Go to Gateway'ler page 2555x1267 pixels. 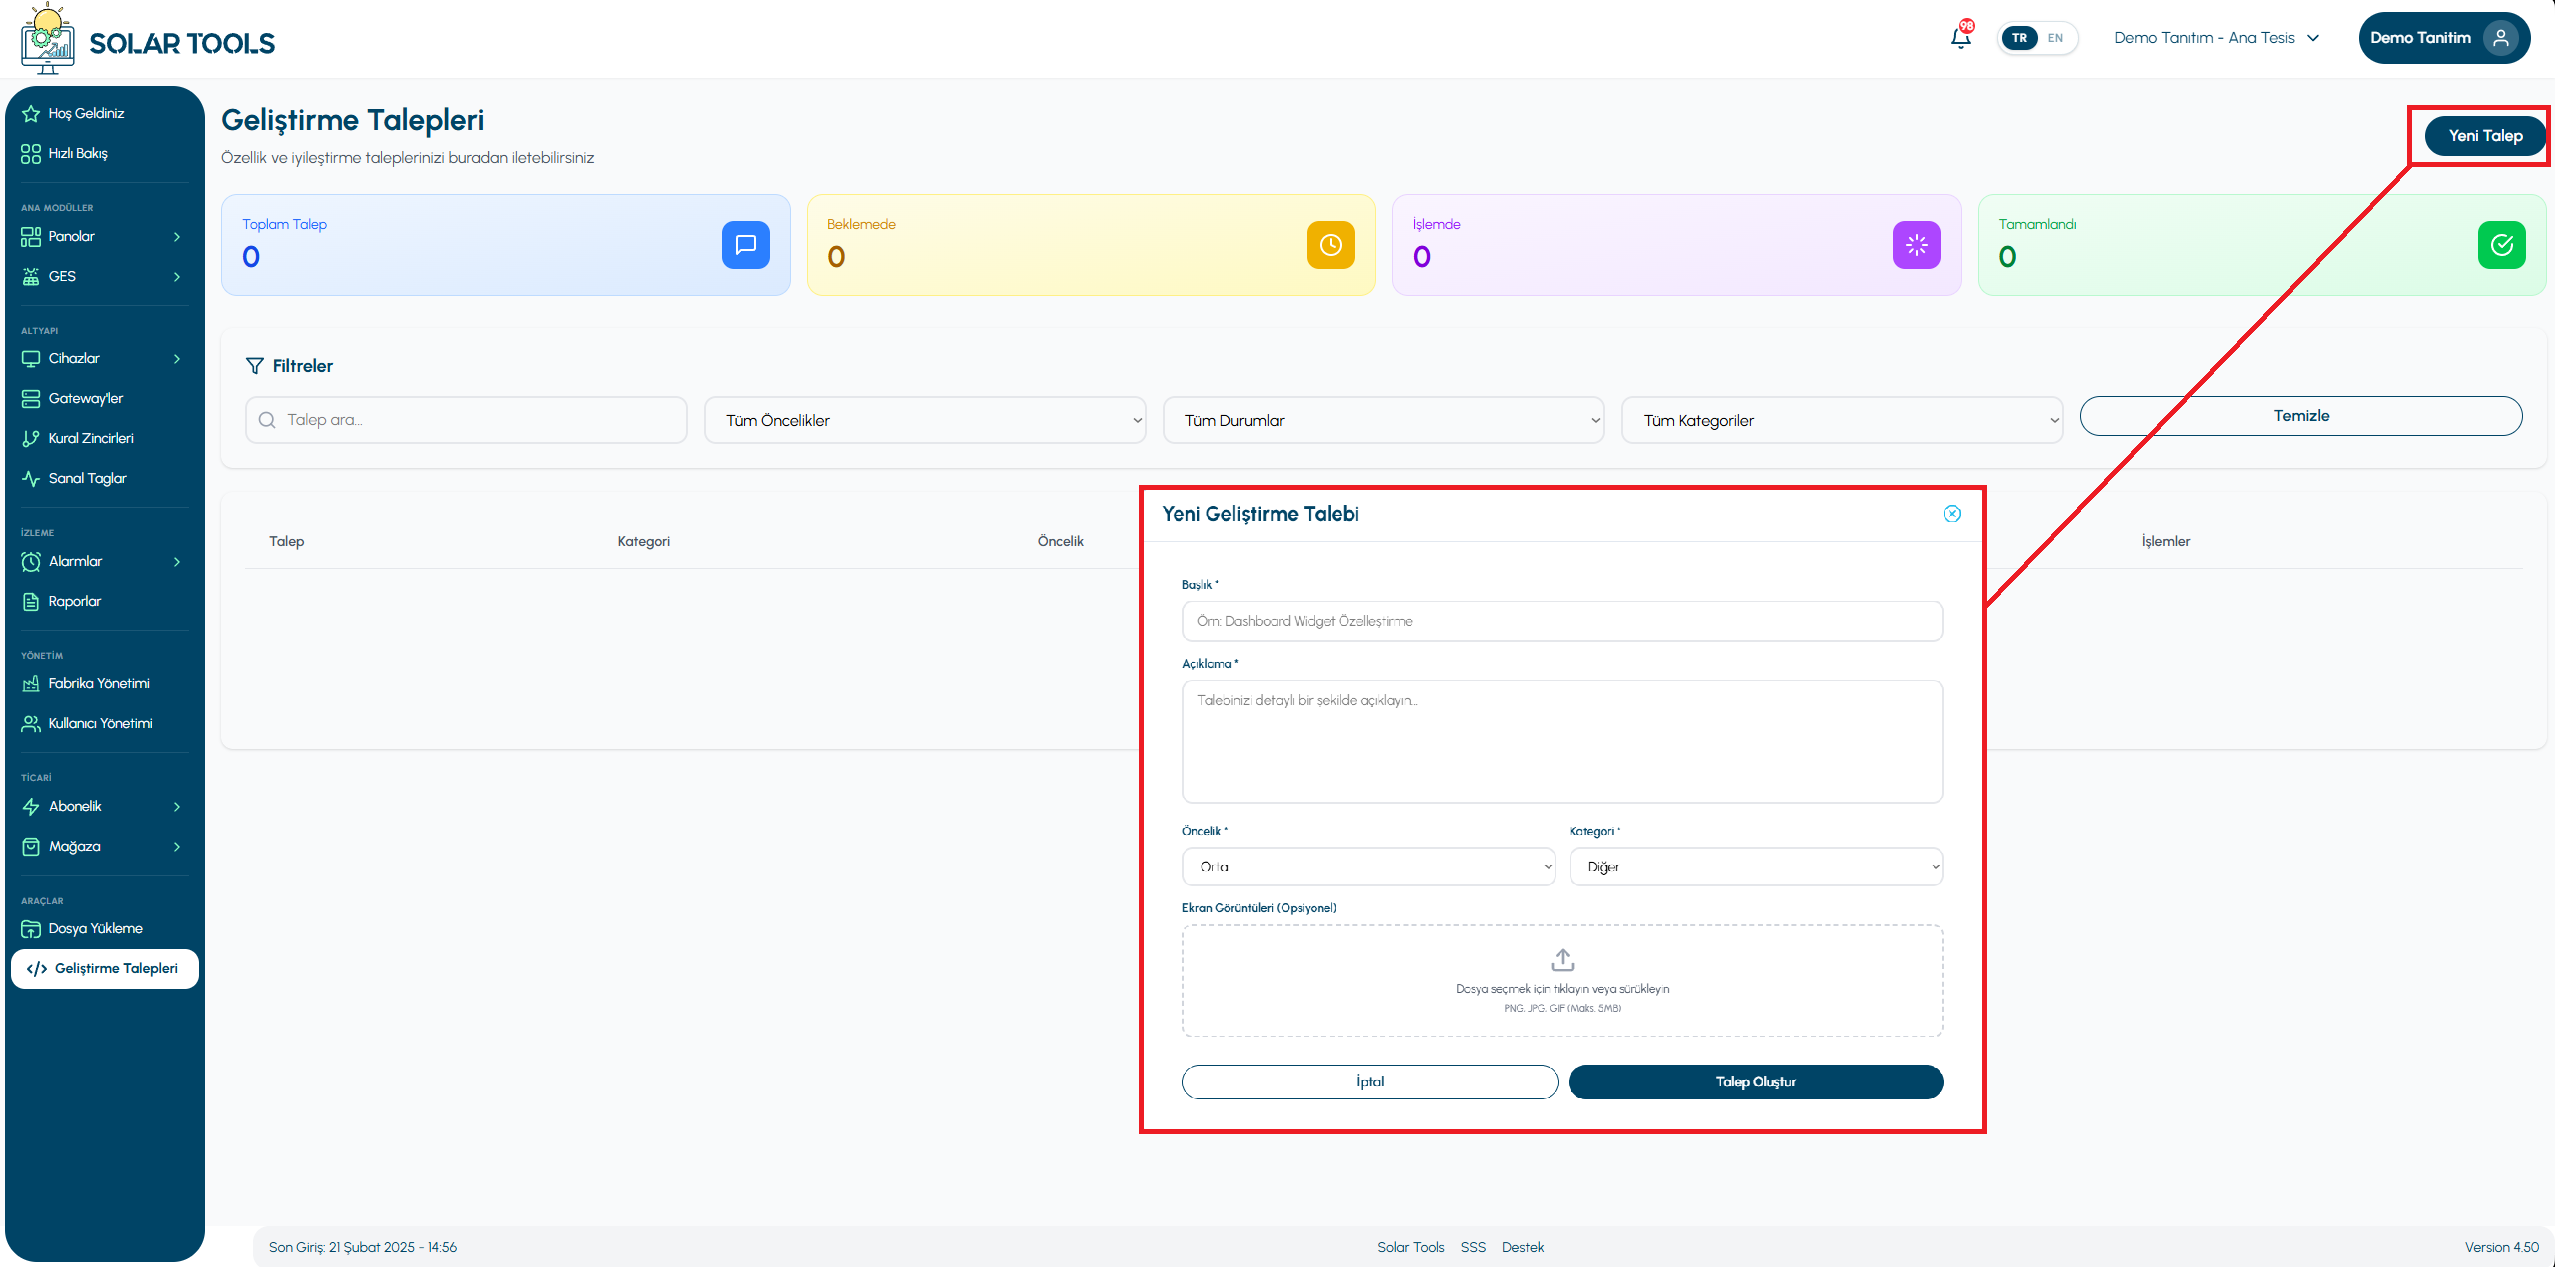[104, 398]
